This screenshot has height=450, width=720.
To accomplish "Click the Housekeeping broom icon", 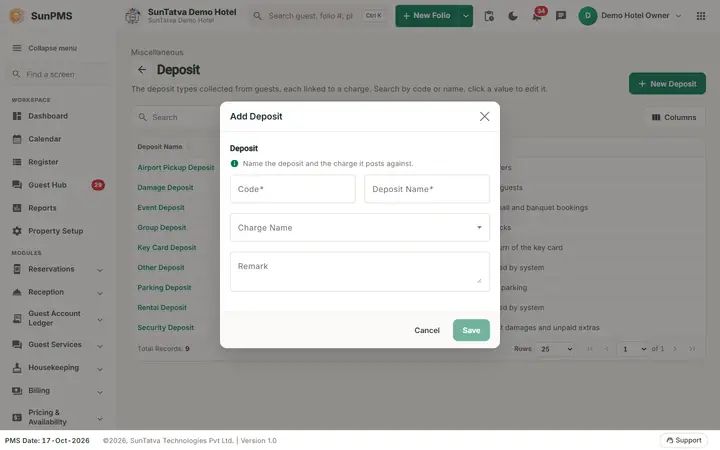I will click(x=17, y=367).
